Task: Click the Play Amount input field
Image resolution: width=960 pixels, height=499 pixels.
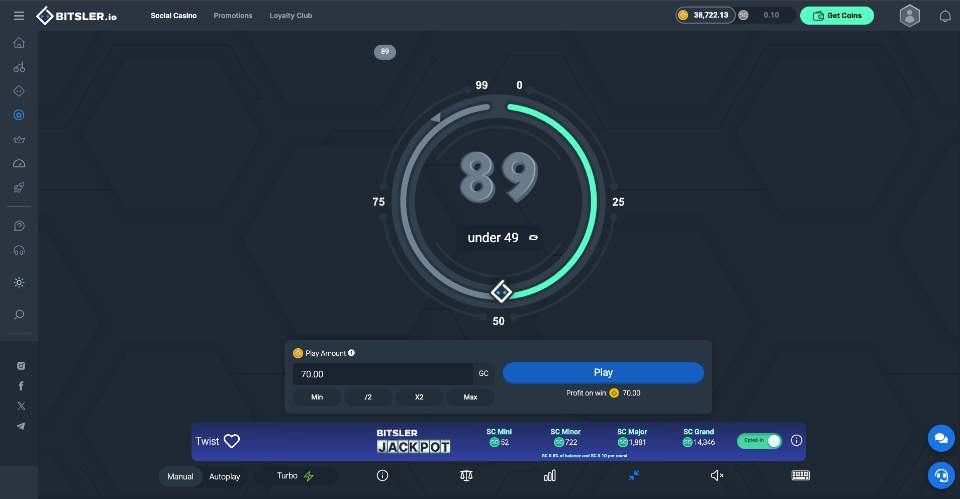Action: click(383, 373)
